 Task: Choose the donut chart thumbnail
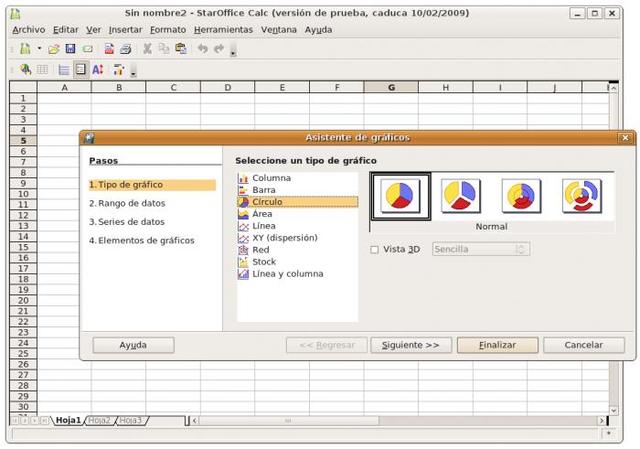tap(521, 196)
